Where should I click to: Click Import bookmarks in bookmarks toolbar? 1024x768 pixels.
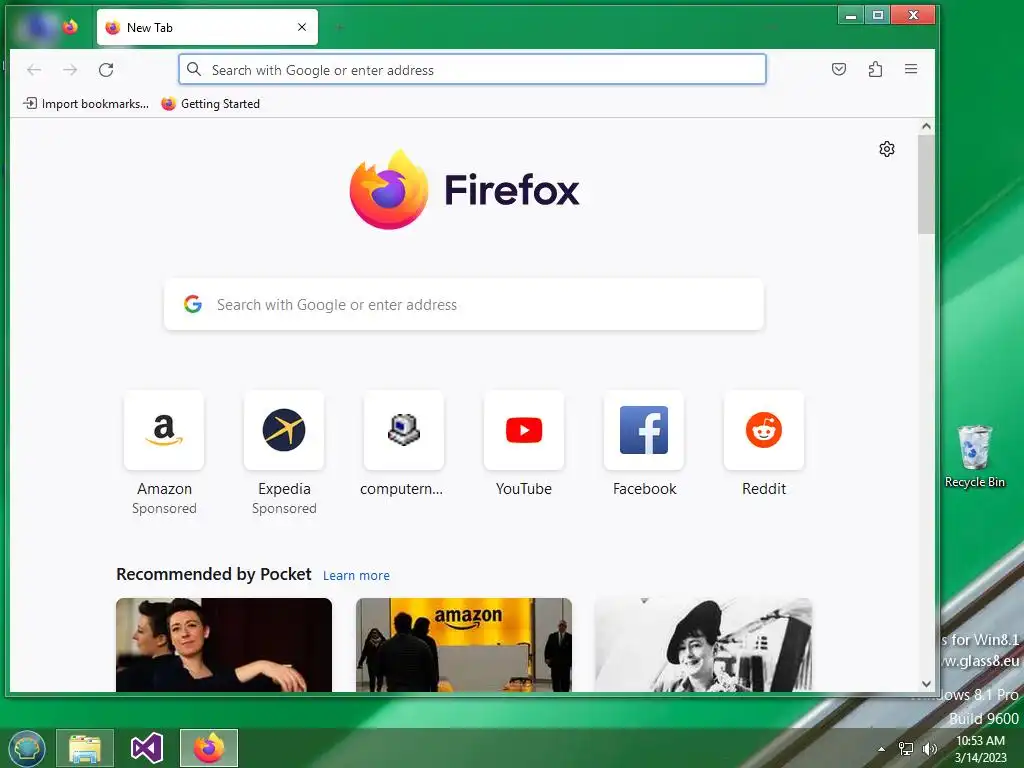point(86,103)
